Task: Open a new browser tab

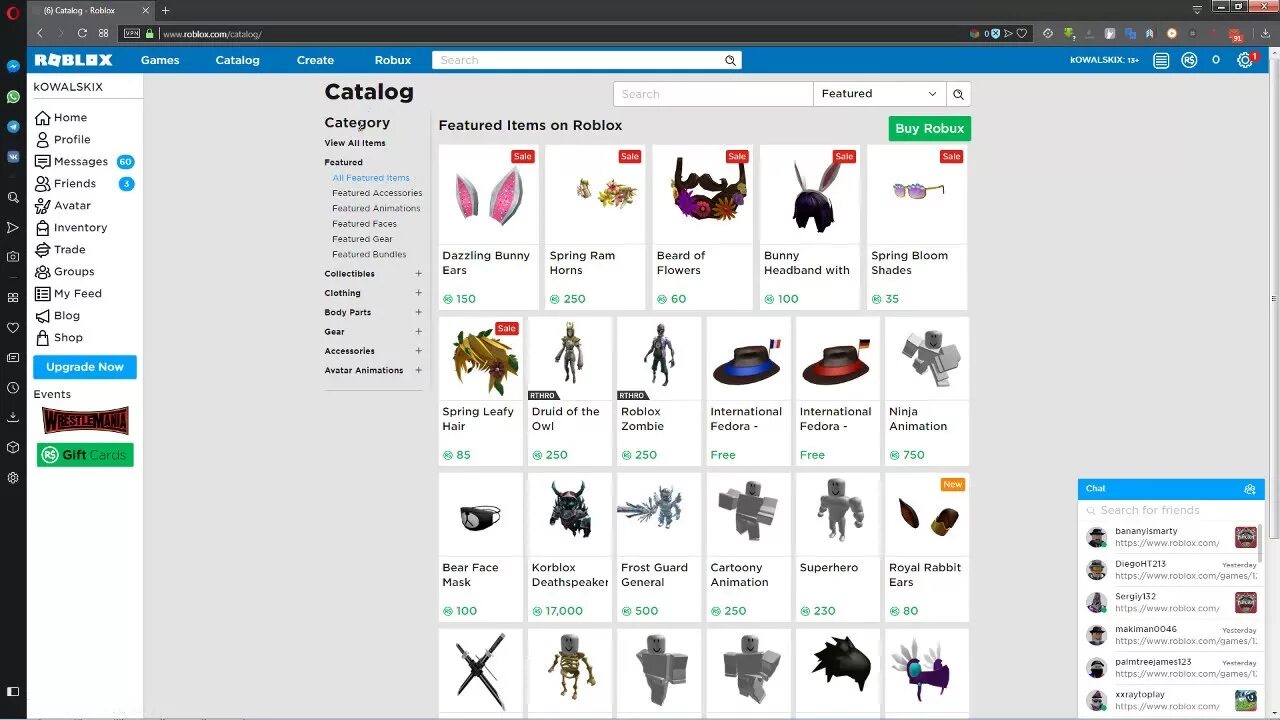Action: pos(165,10)
